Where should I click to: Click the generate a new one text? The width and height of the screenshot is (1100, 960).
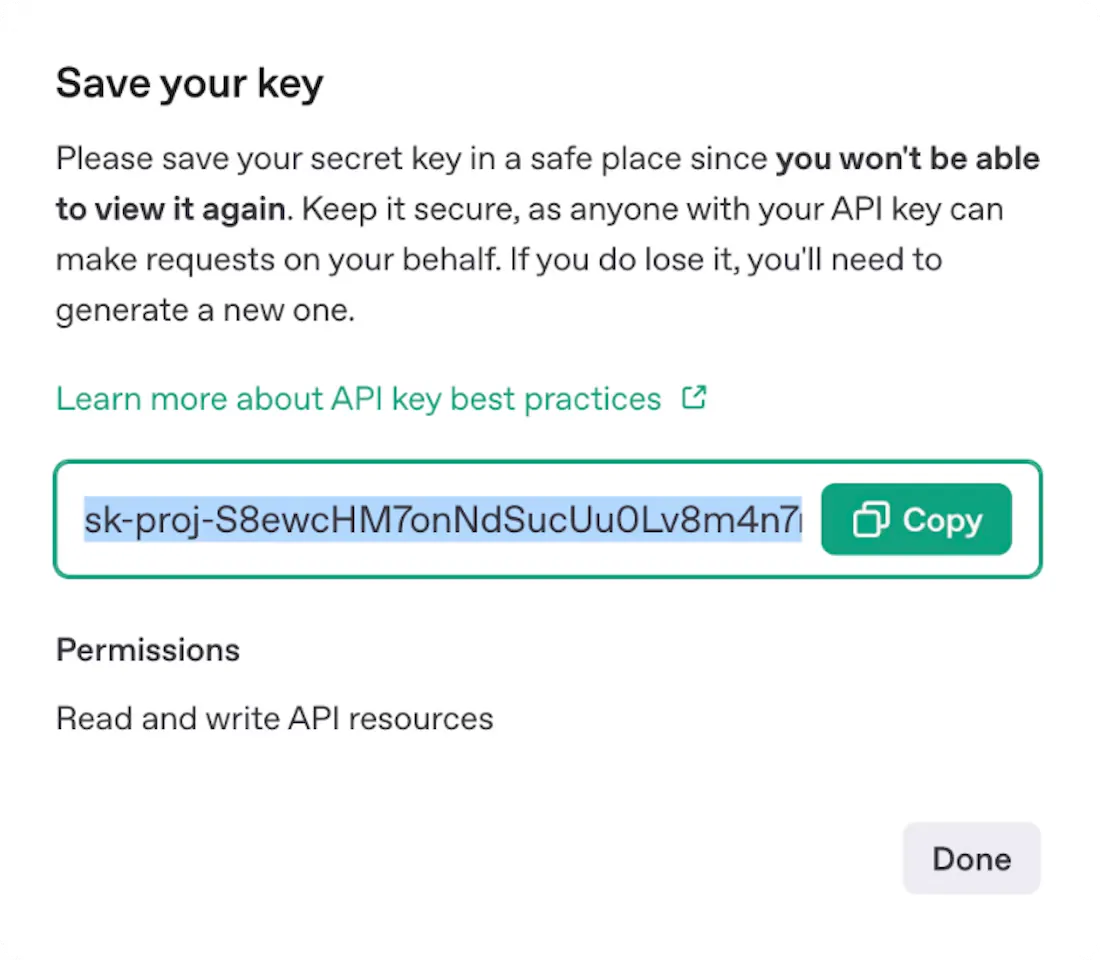click(205, 310)
